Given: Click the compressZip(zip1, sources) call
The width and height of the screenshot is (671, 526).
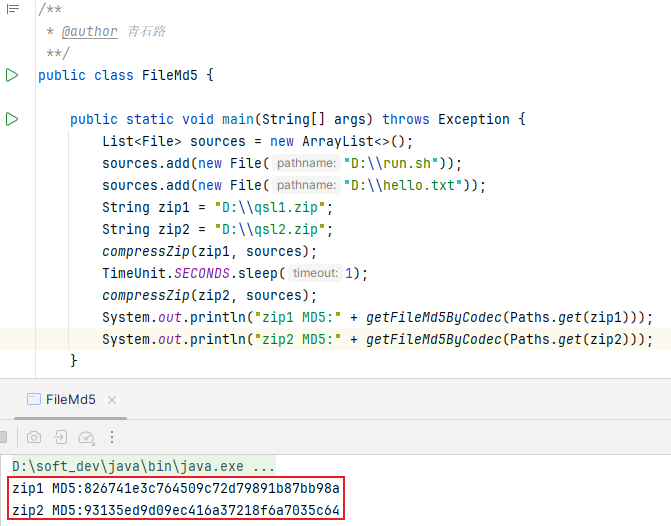Looking at the screenshot, I should [x=208, y=251].
